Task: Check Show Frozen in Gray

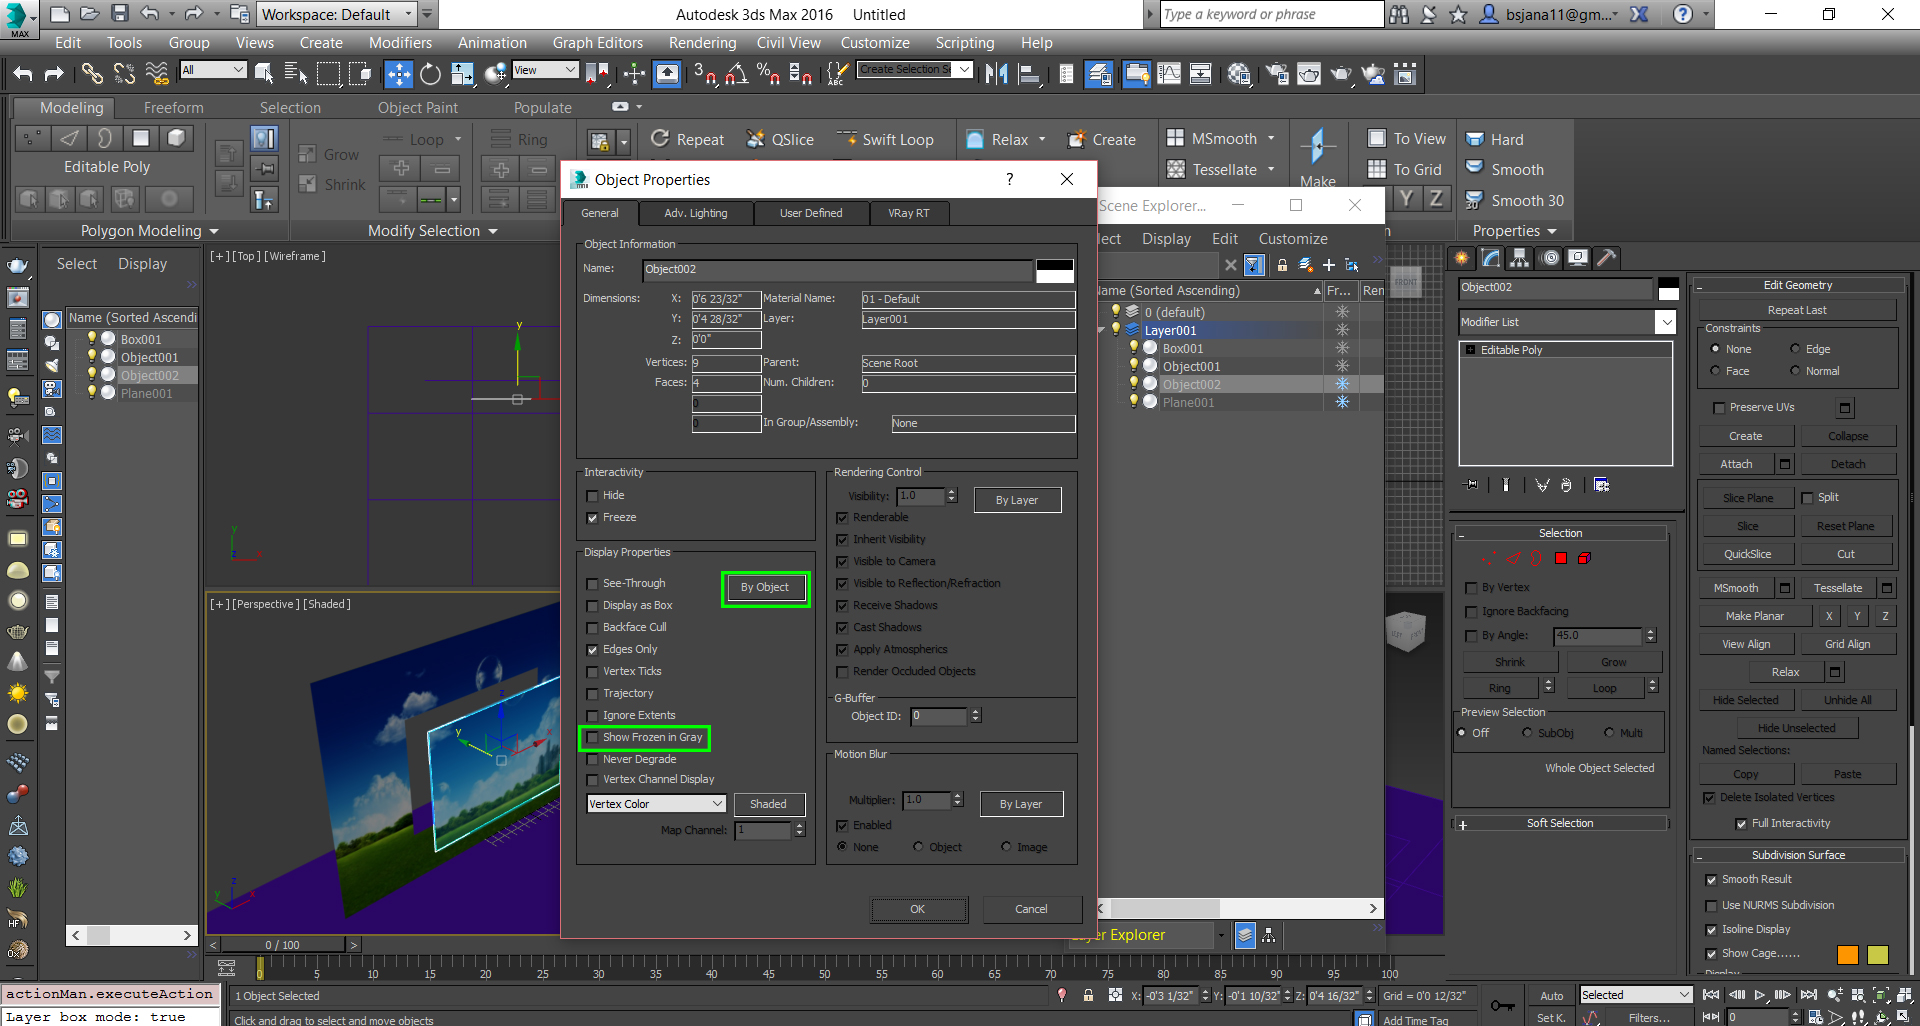Action: point(592,738)
